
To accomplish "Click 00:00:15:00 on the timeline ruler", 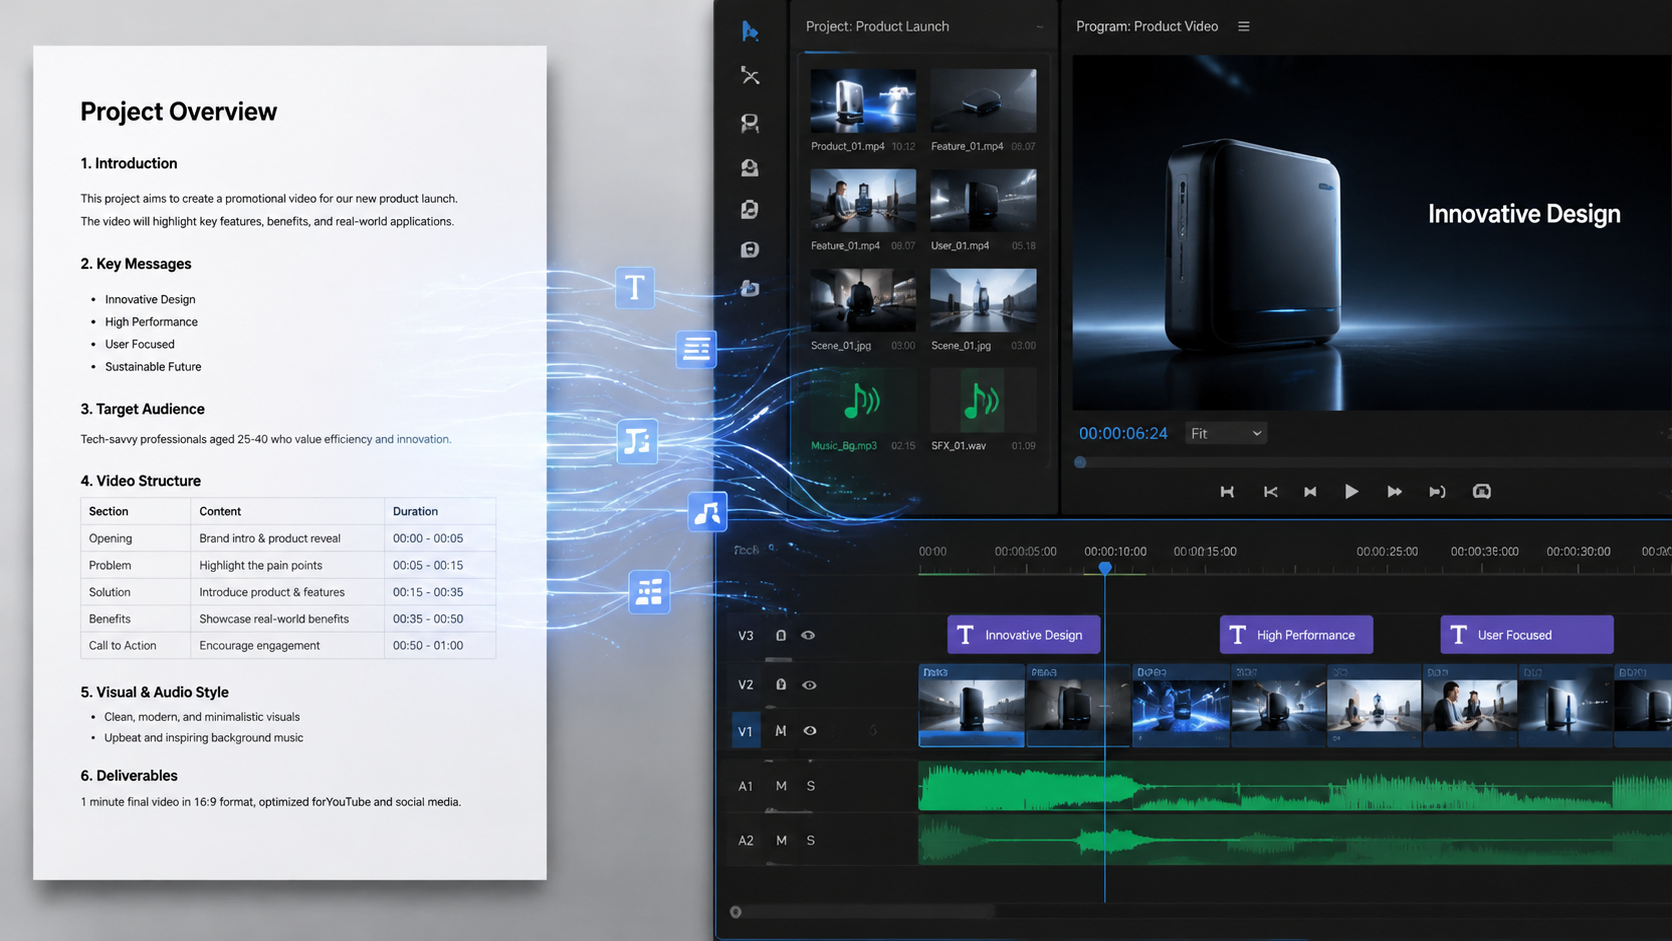I will point(1205,551).
